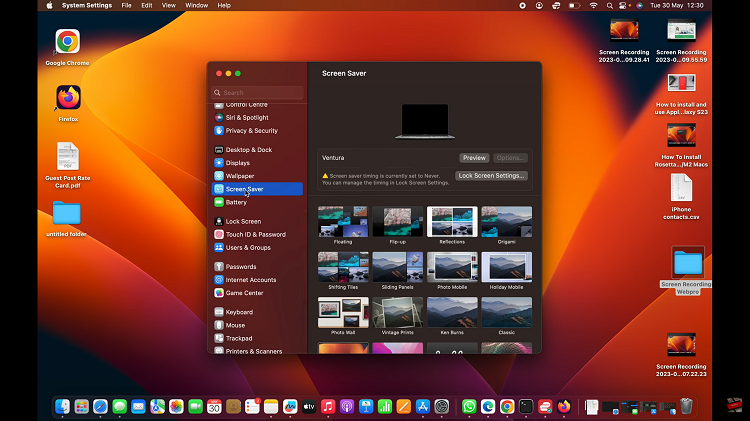Click Siri icon in menu bar
The image size is (750, 421).
(640, 5)
